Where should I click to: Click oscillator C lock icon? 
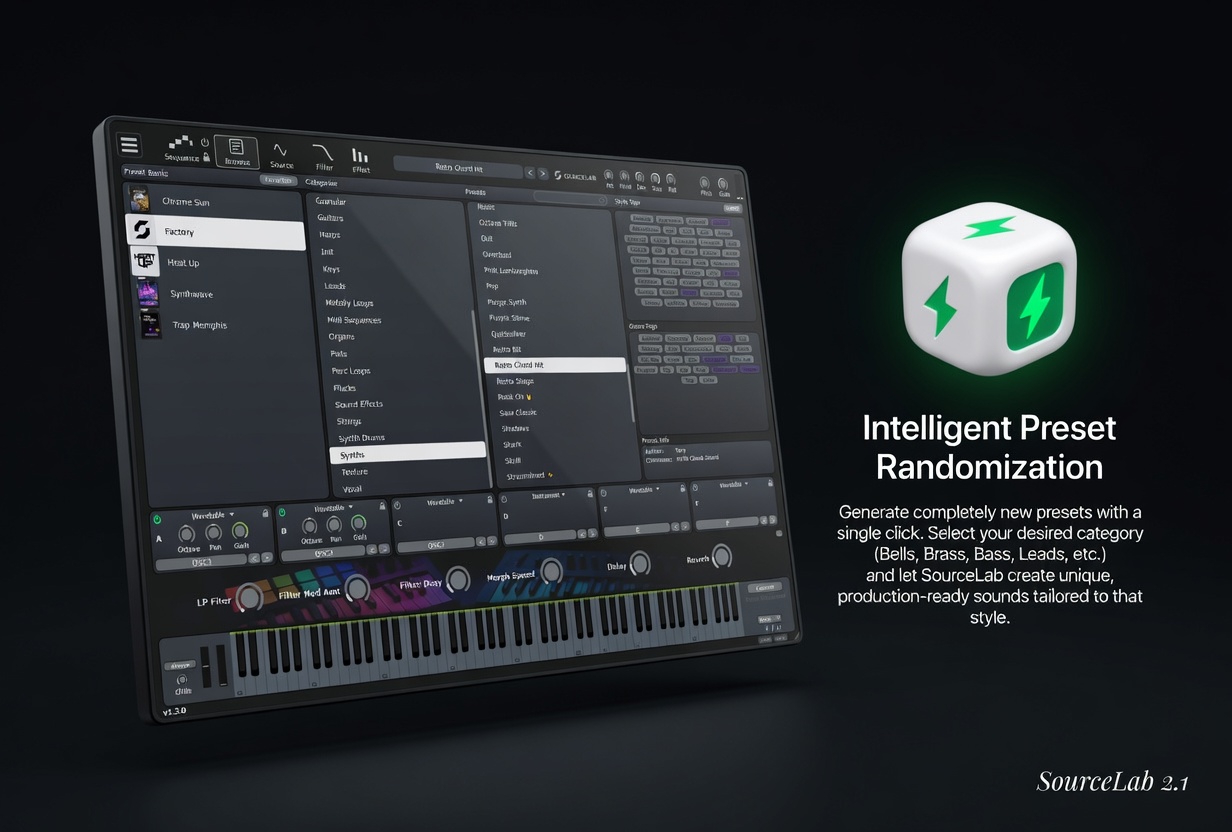click(488, 500)
